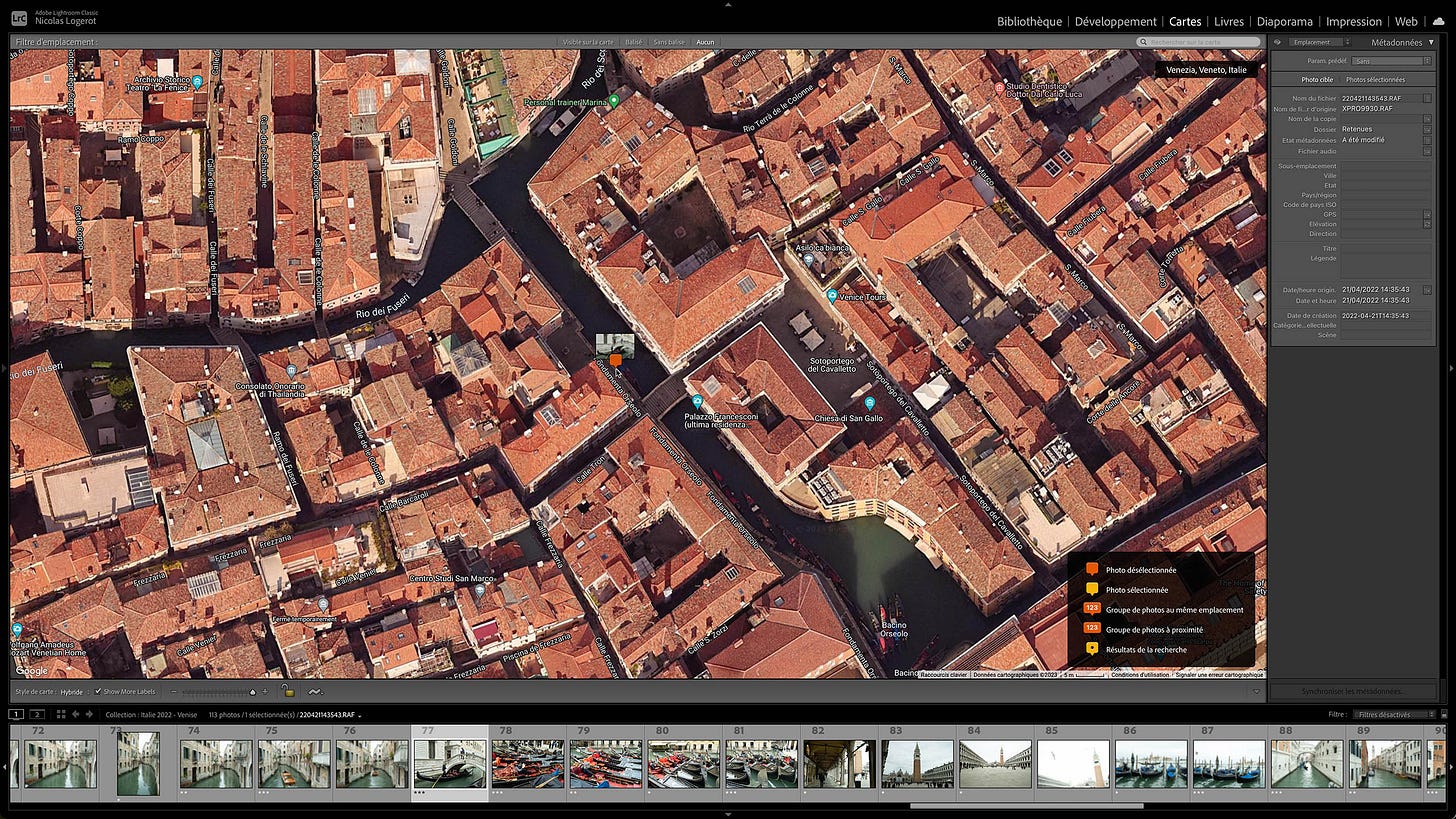Select the Aucun location filter
The width and height of the screenshot is (1456, 819).
point(705,42)
